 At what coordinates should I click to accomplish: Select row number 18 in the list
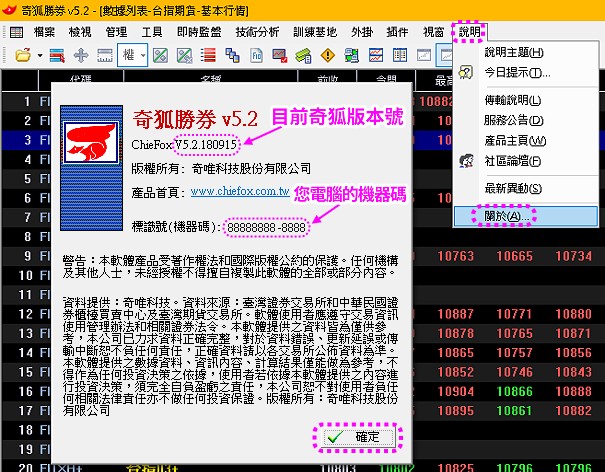[x=25, y=430]
